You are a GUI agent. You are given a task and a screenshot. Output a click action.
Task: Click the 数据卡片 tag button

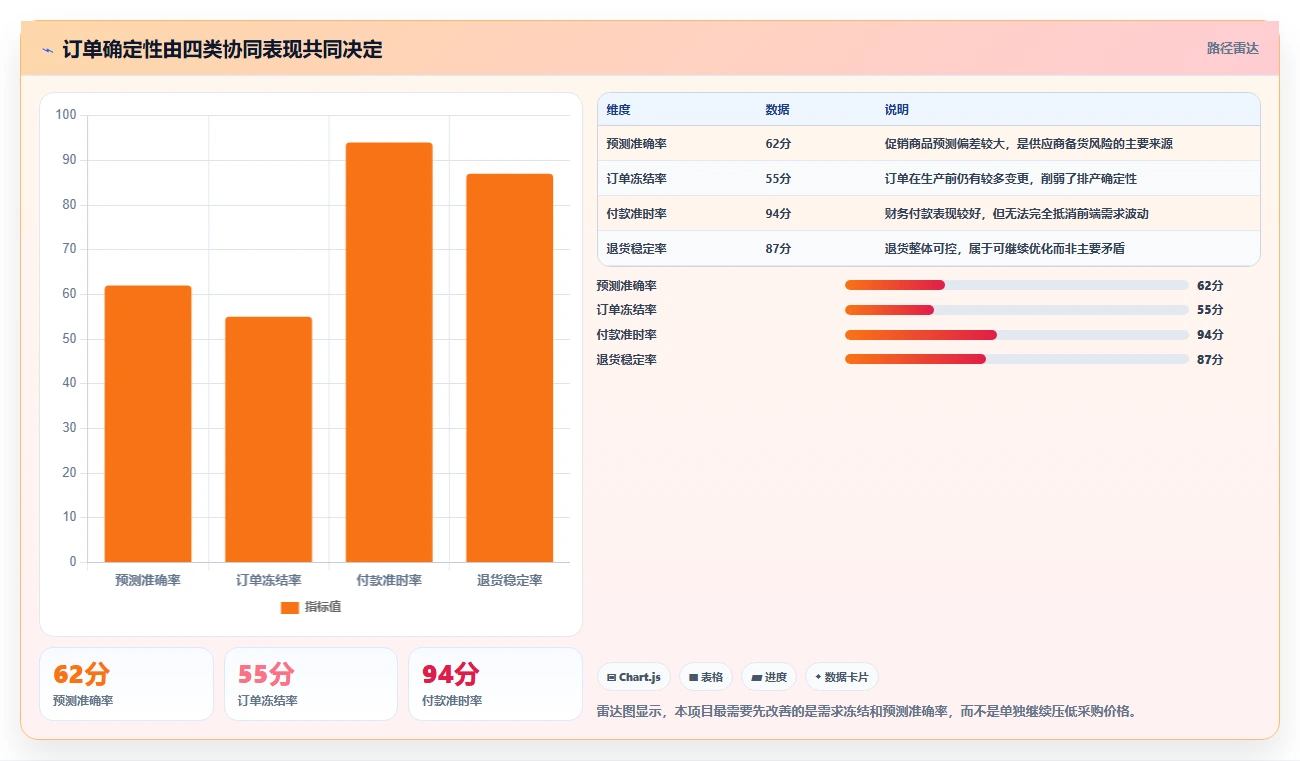tap(842, 677)
